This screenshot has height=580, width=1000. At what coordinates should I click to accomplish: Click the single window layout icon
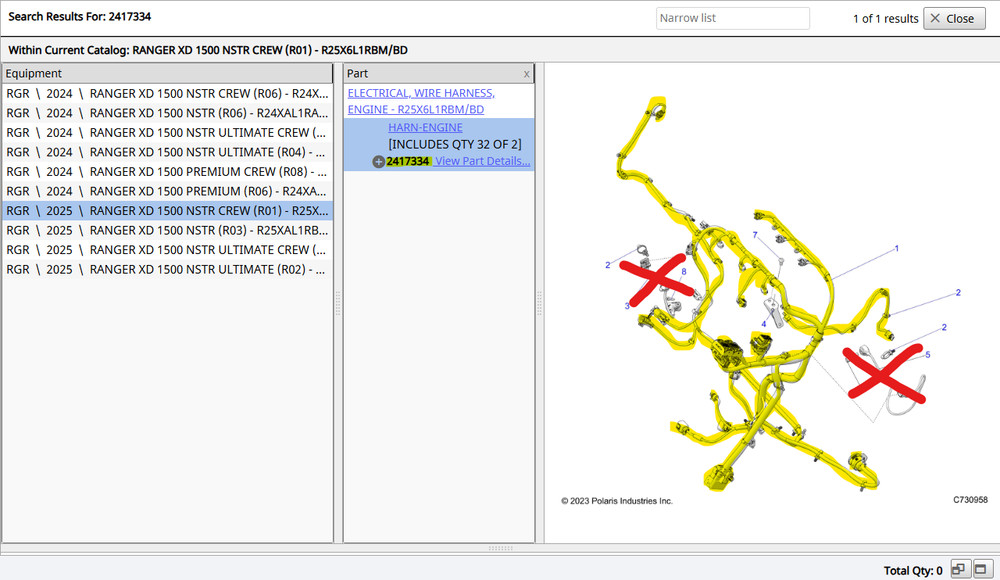pos(981,569)
